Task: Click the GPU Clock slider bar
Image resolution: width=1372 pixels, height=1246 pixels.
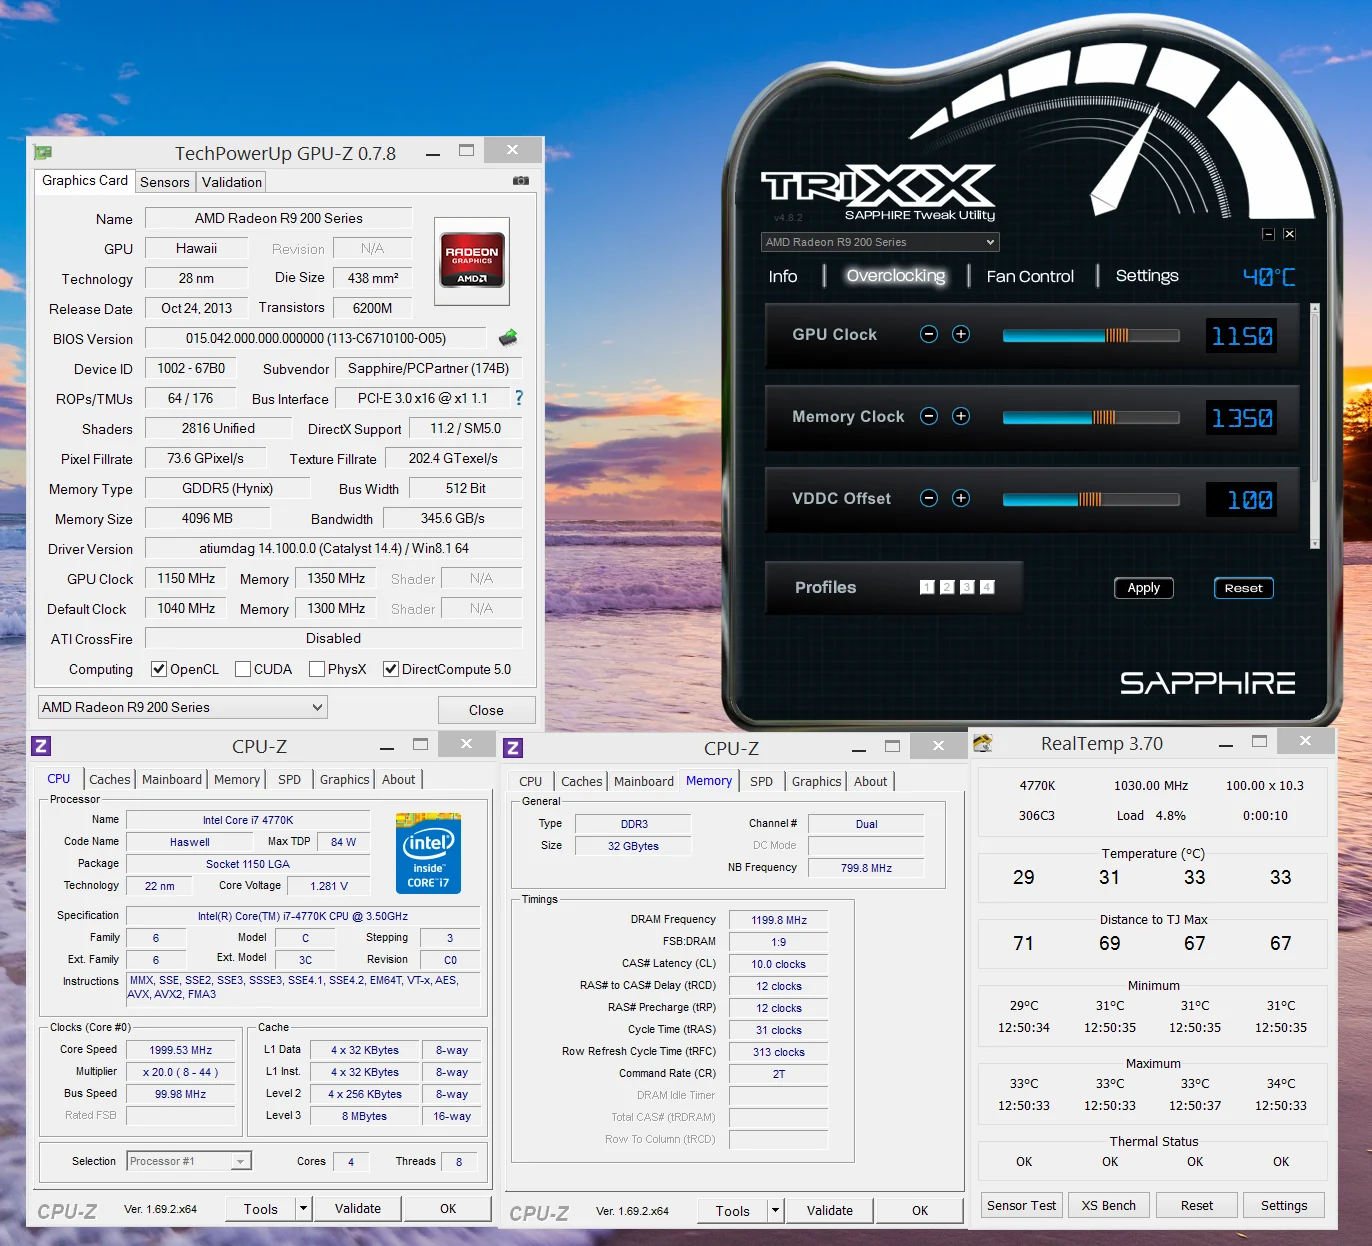Action: tap(1091, 336)
